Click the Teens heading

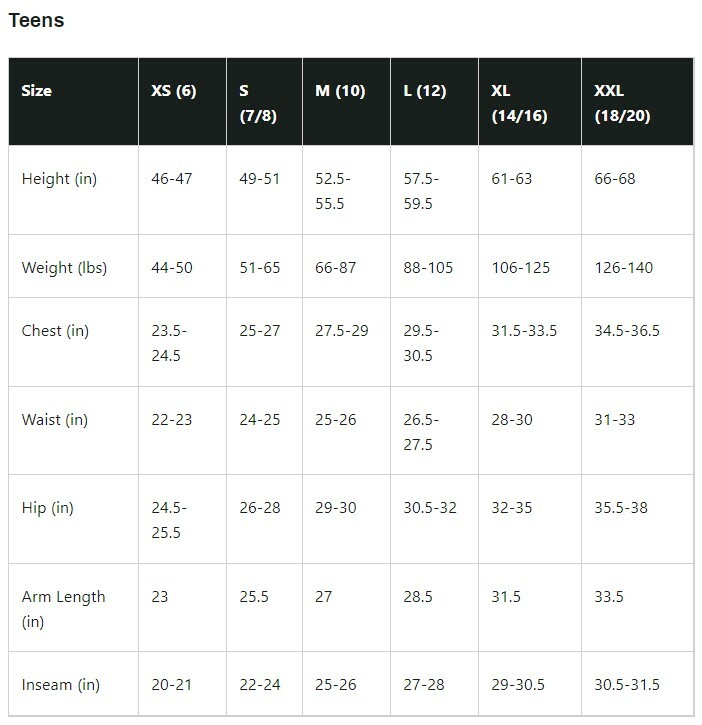(x=36, y=20)
